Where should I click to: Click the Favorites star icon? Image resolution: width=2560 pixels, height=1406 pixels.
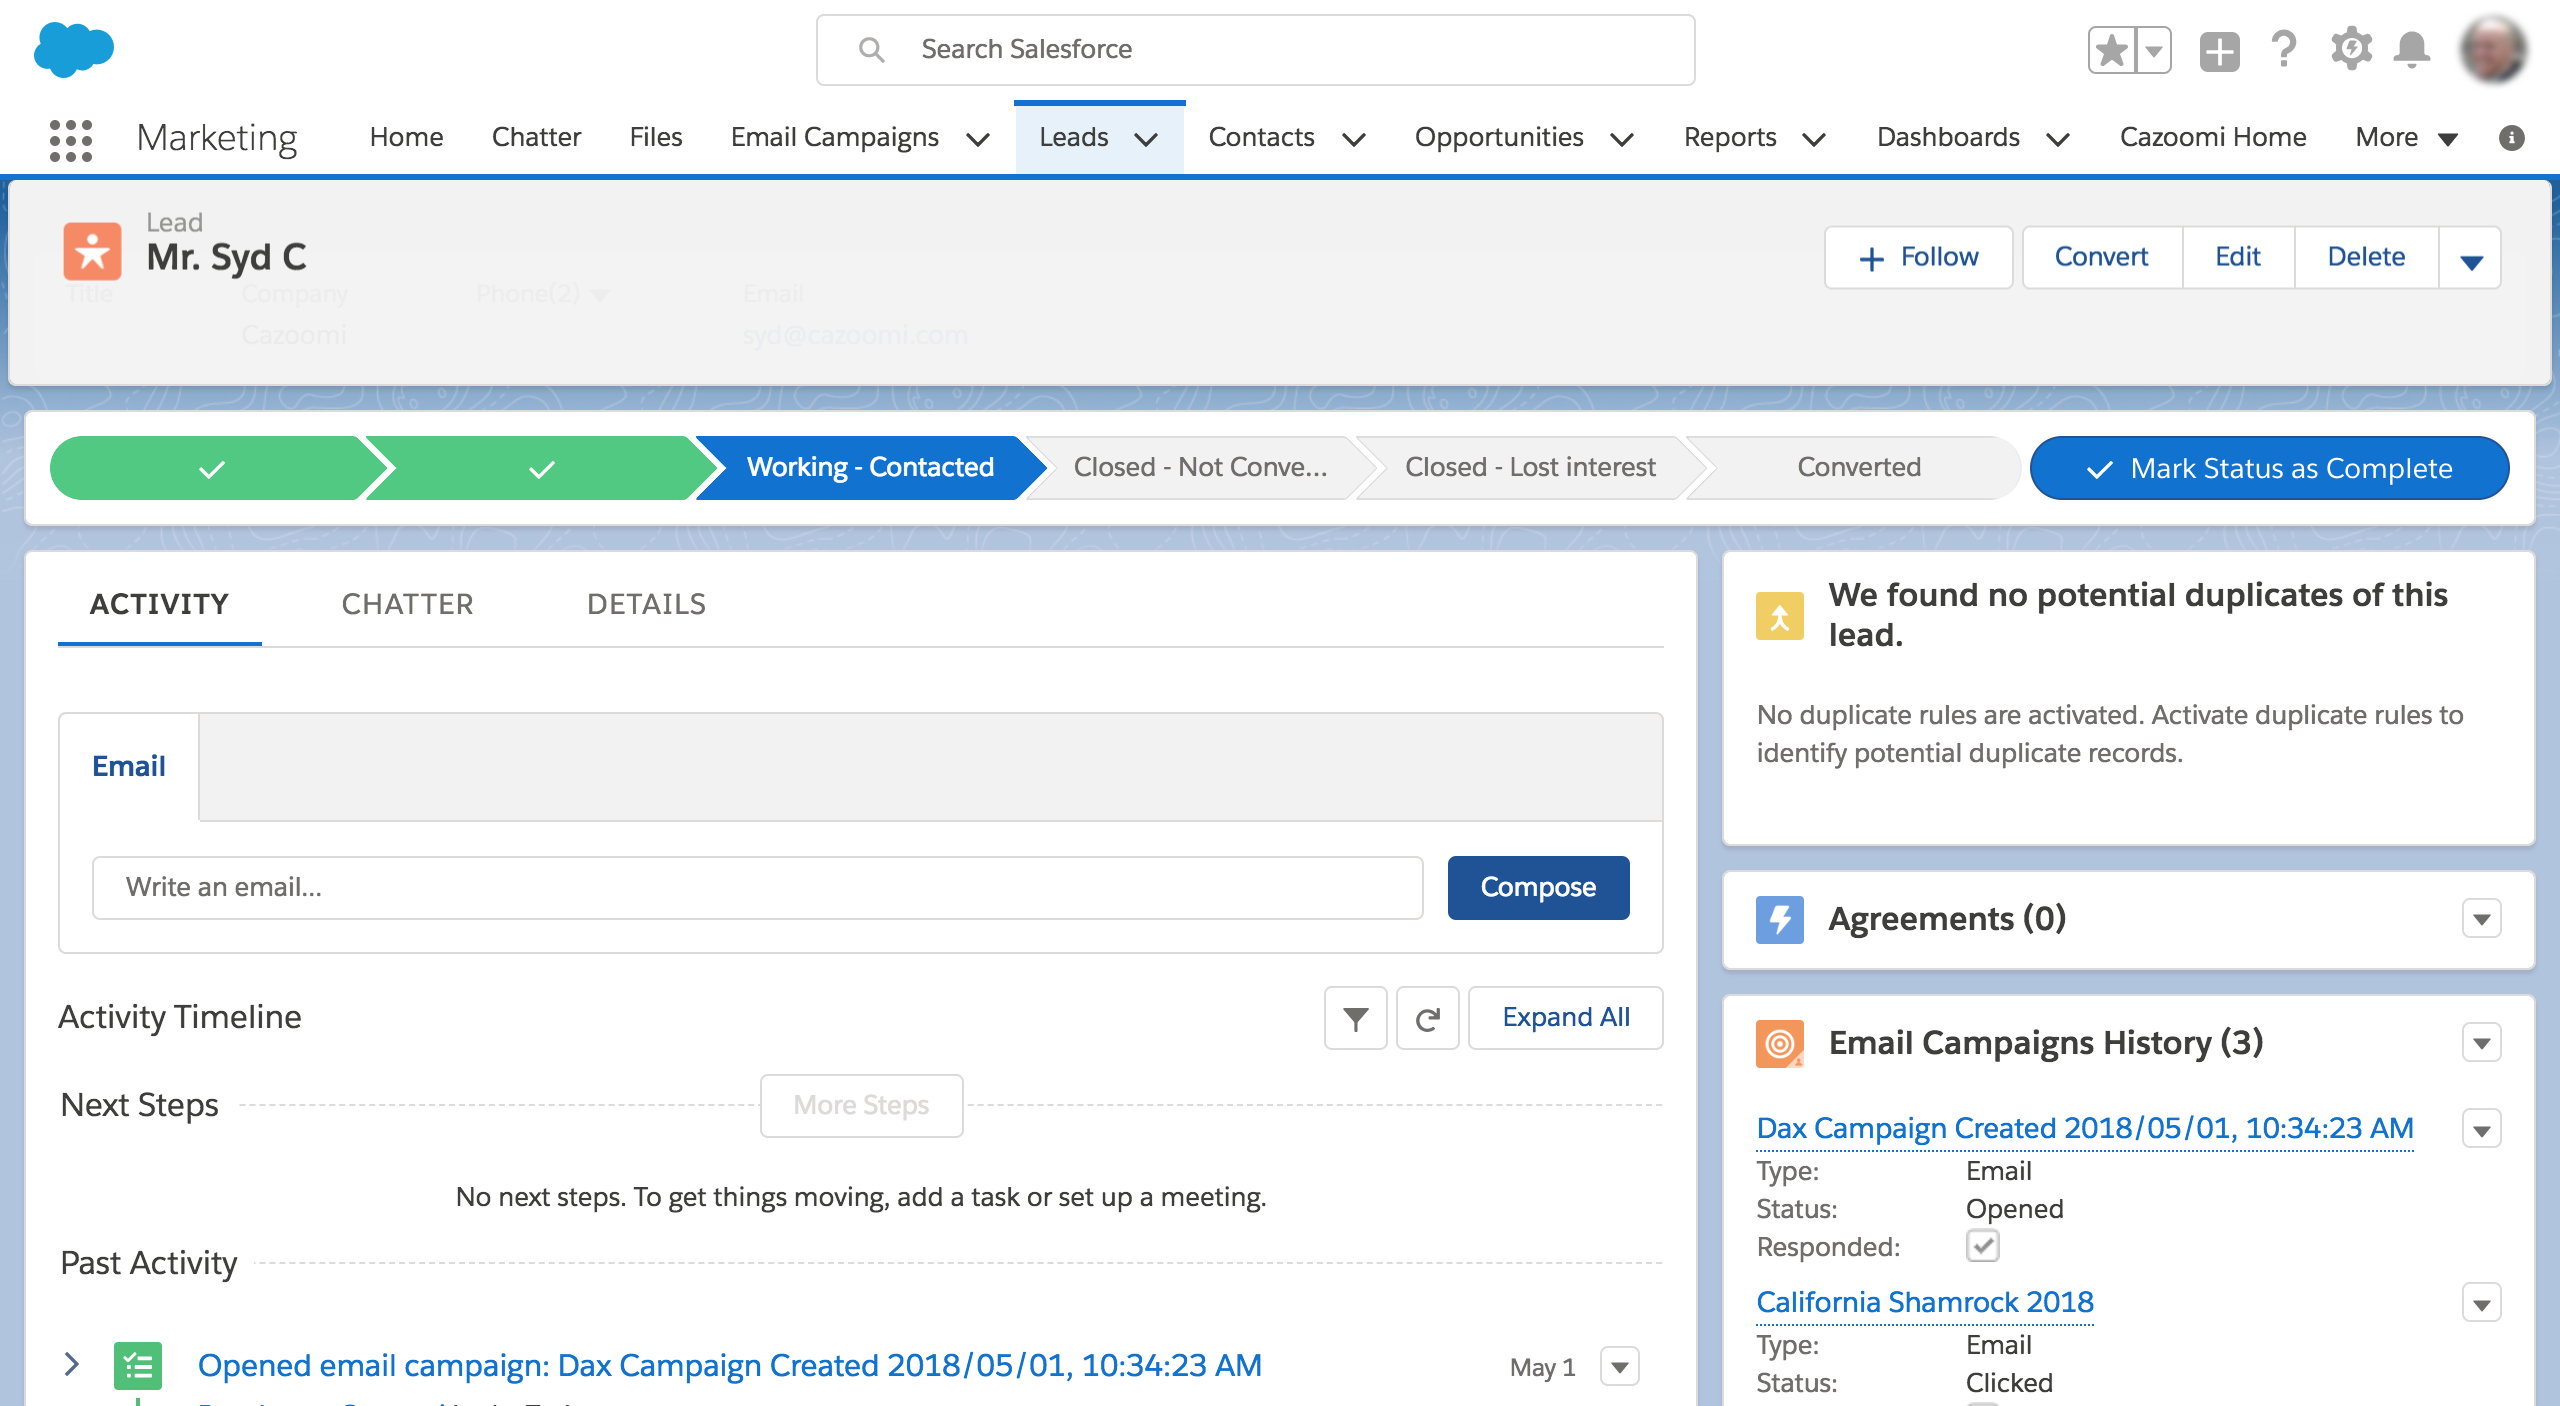pyautogui.click(x=2112, y=50)
